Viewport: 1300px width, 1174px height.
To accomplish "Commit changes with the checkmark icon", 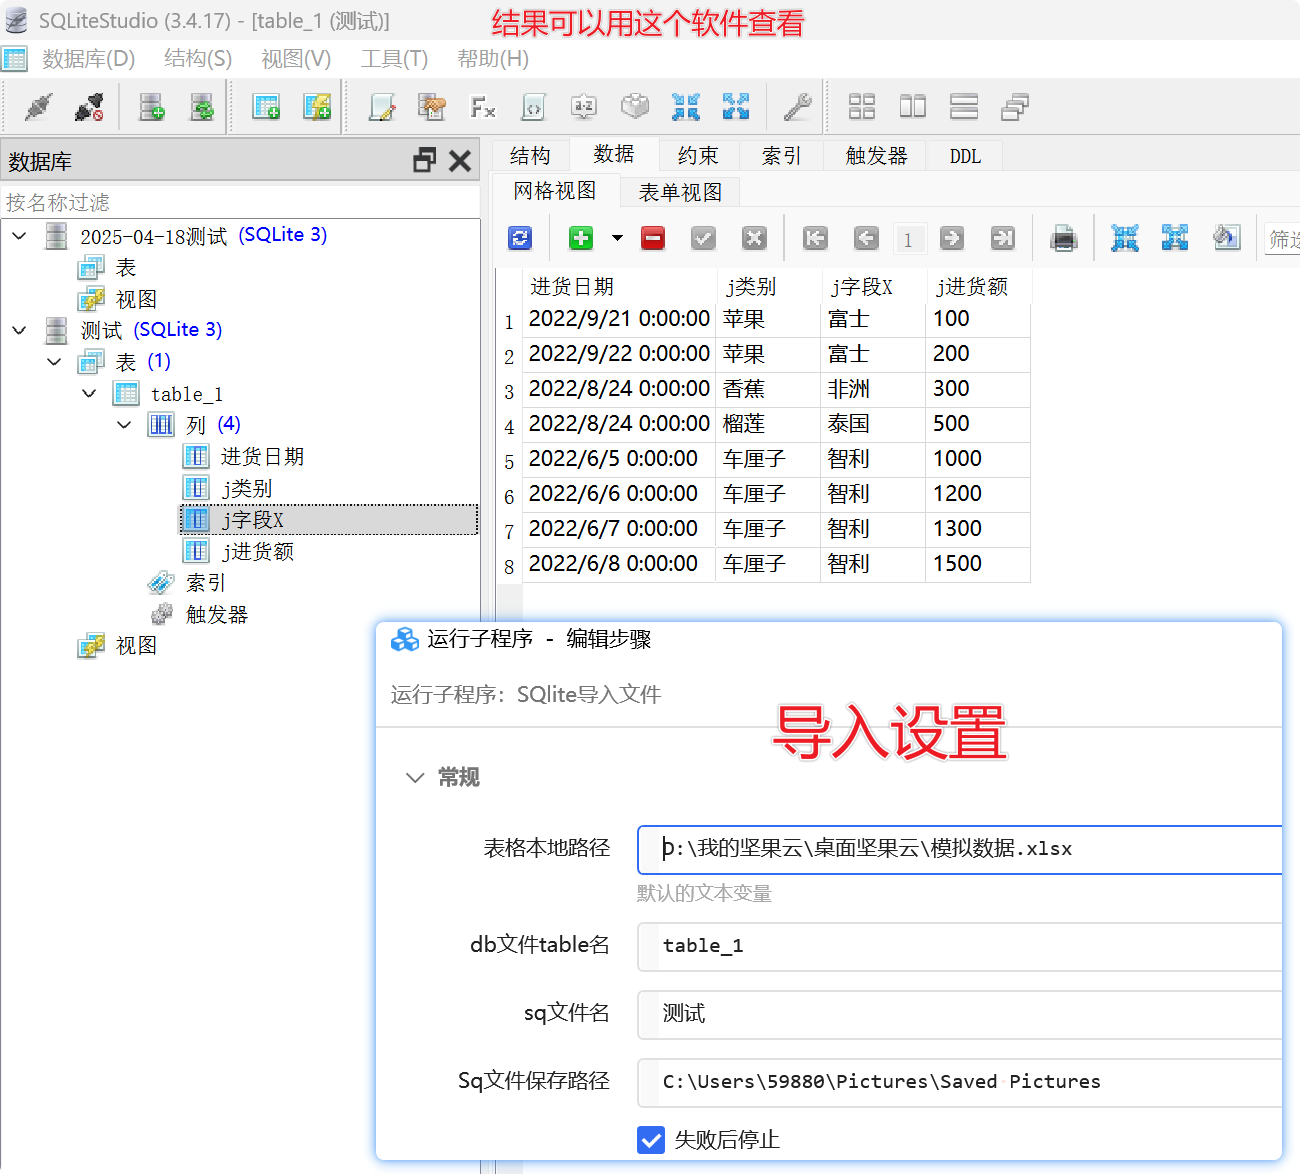I will 704,238.
